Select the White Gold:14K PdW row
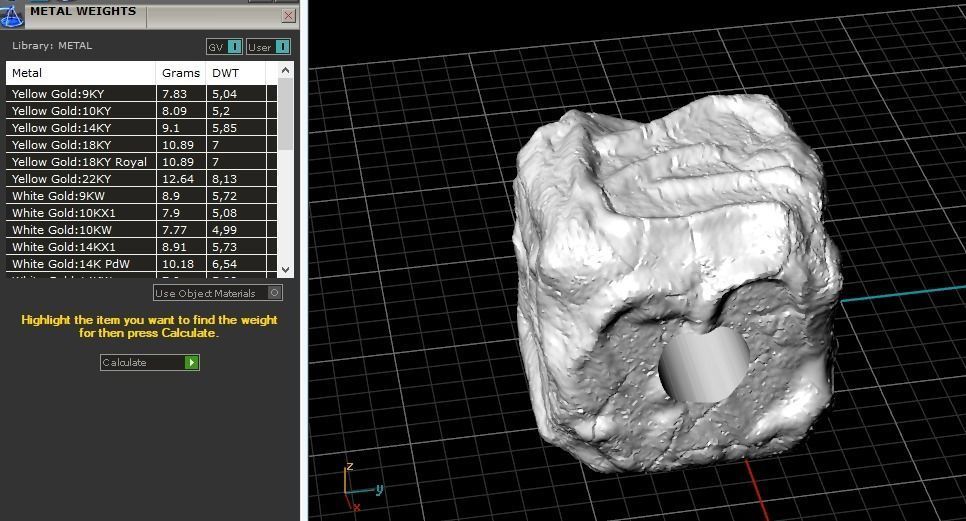The width and height of the screenshot is (966, 521). tap(142, 264)
